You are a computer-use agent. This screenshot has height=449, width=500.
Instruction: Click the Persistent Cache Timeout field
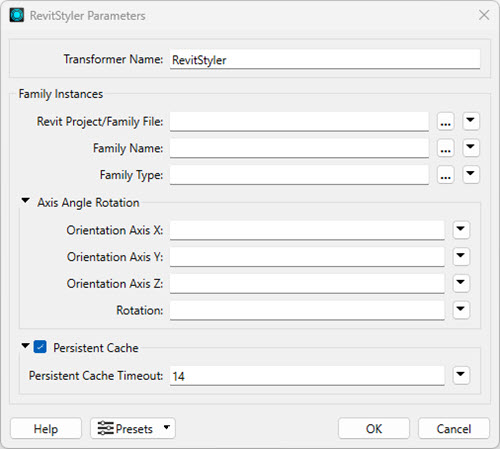coord(307,376)
